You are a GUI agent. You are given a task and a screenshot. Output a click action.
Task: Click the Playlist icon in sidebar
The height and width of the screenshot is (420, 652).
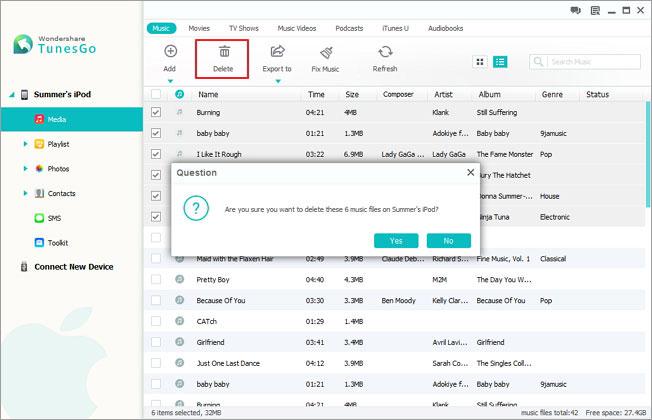point(39,144)
